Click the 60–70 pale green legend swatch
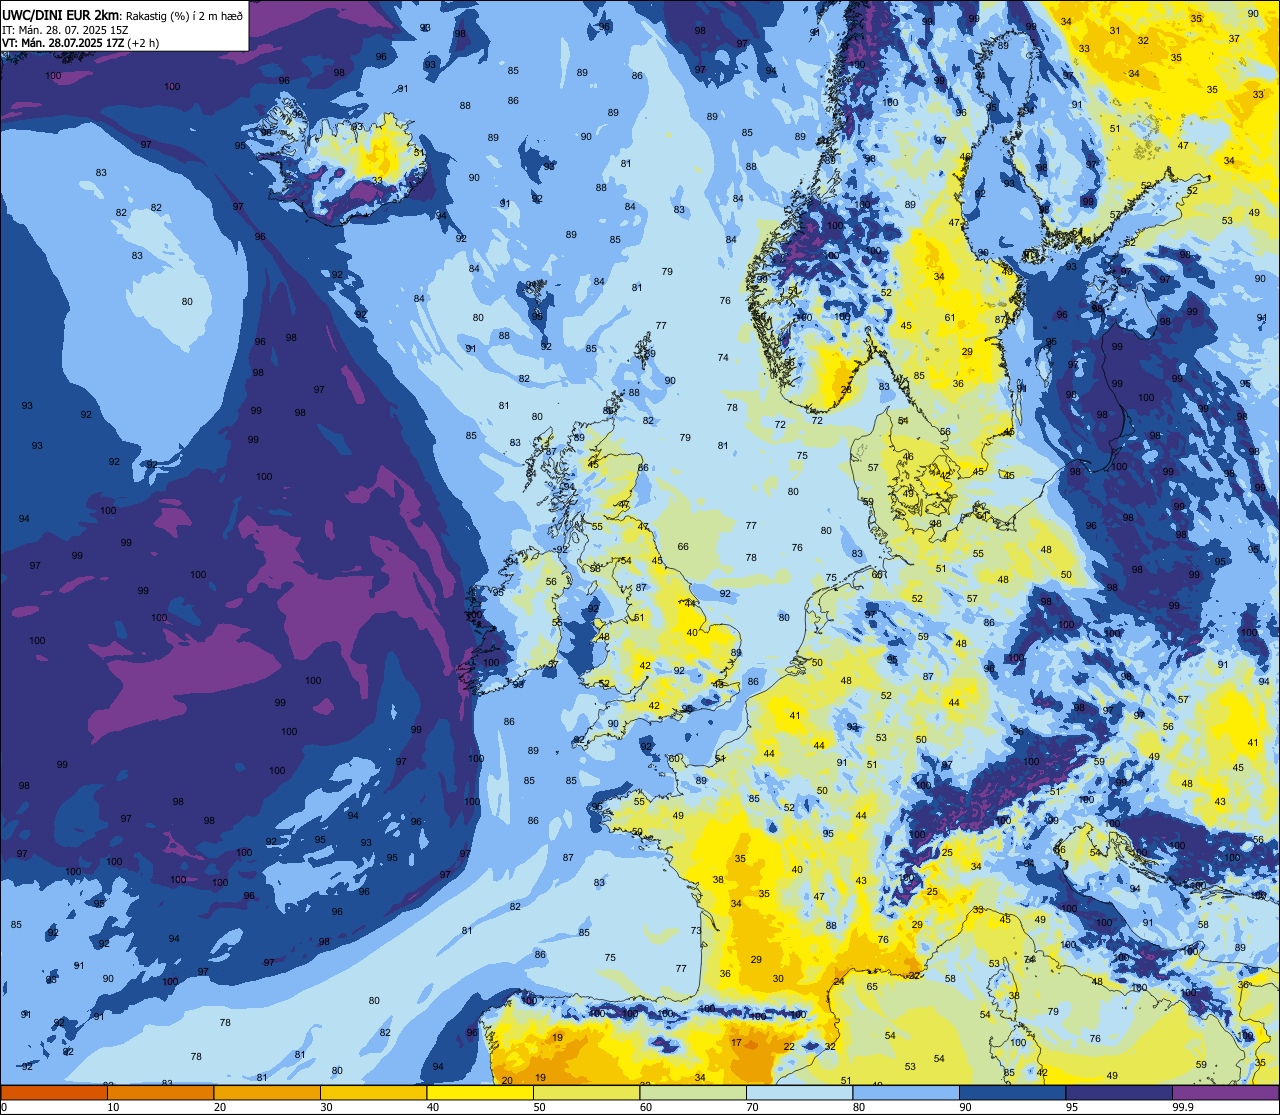The image size is (1280, 1115). pos(693,1092)
